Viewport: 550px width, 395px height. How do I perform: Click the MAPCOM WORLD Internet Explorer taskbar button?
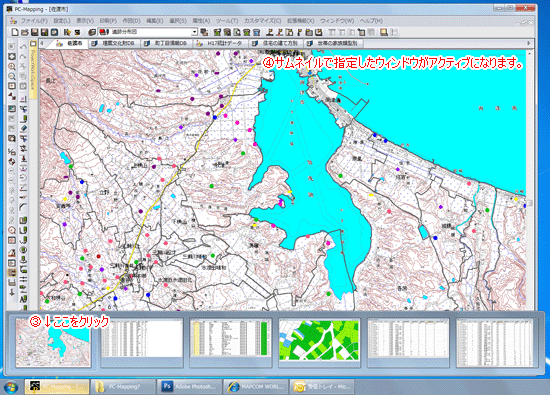pyautogui.click(x=256, y=387)
